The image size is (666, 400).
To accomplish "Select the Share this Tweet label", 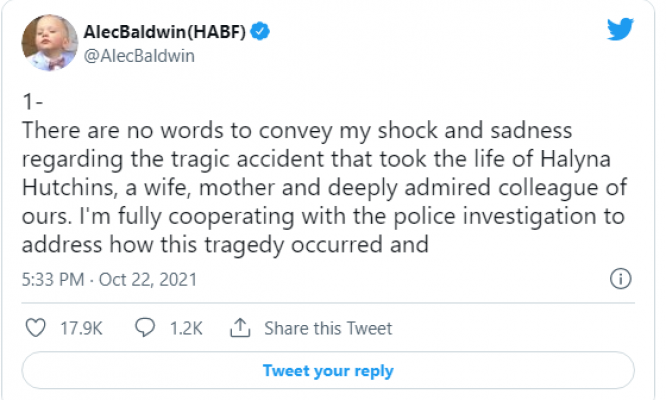I will tap(328, 328).
